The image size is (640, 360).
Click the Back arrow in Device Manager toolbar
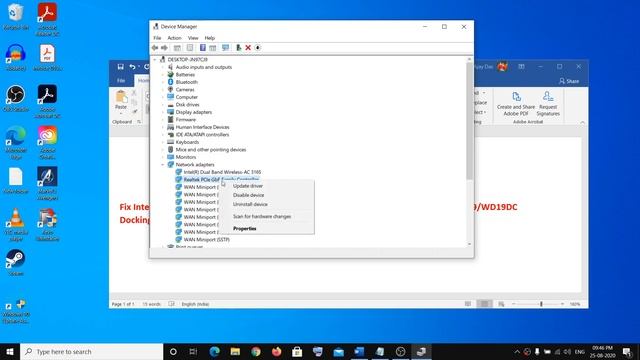[x=155, y=48]
